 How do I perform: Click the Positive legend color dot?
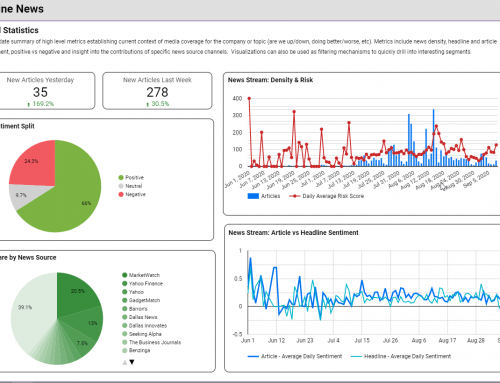point(121,177)
